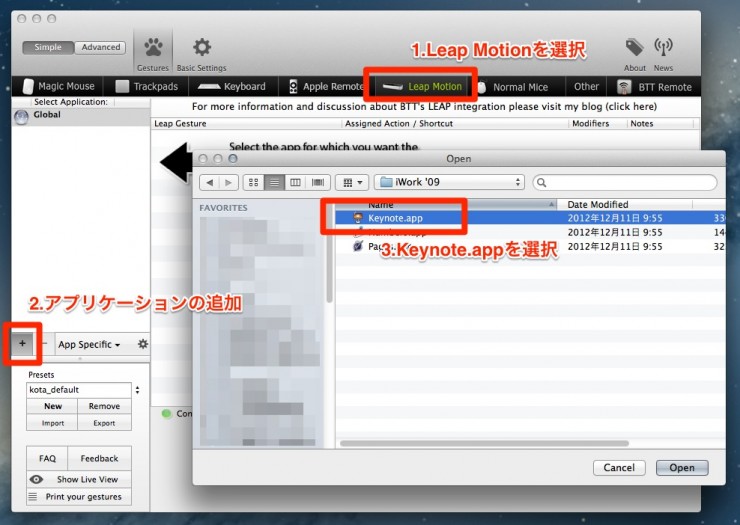Image resolution: width=740 pixels, height=525 pixels.
Task: Switch Open dialog to icon view
Action: (x=253, y=182)
